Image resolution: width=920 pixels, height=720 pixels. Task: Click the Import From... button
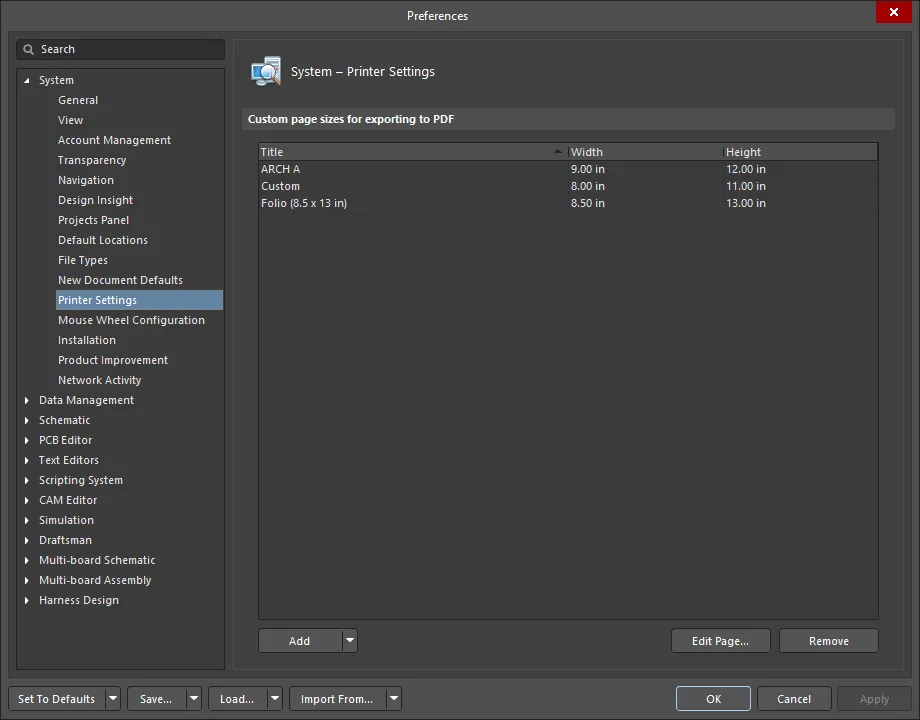(x=337, y=699)
